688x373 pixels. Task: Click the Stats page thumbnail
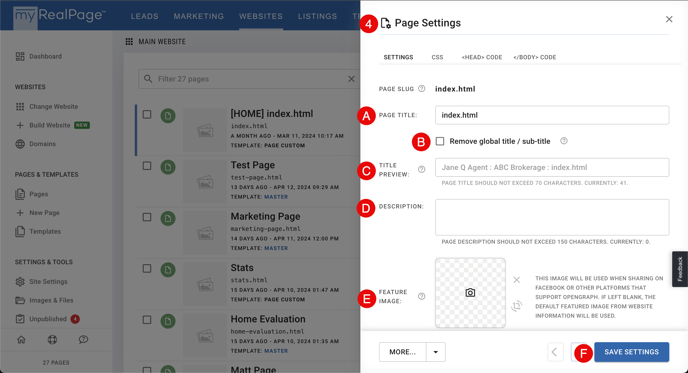pyautogui.click(x=205, y=284)
